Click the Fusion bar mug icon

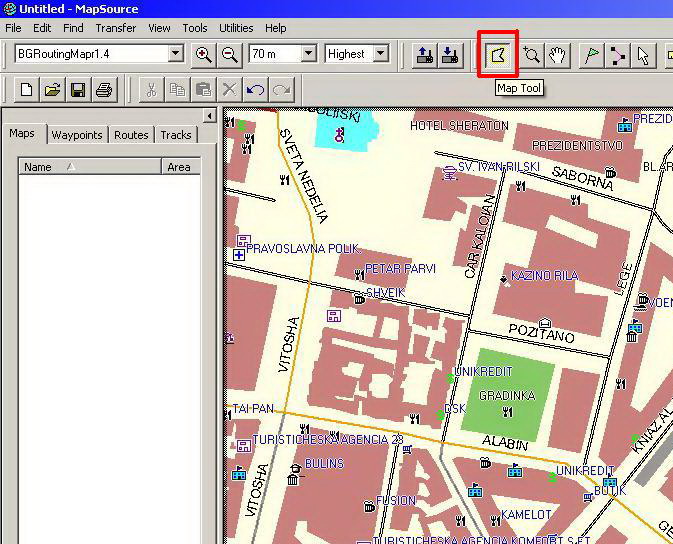coord(369,507)
